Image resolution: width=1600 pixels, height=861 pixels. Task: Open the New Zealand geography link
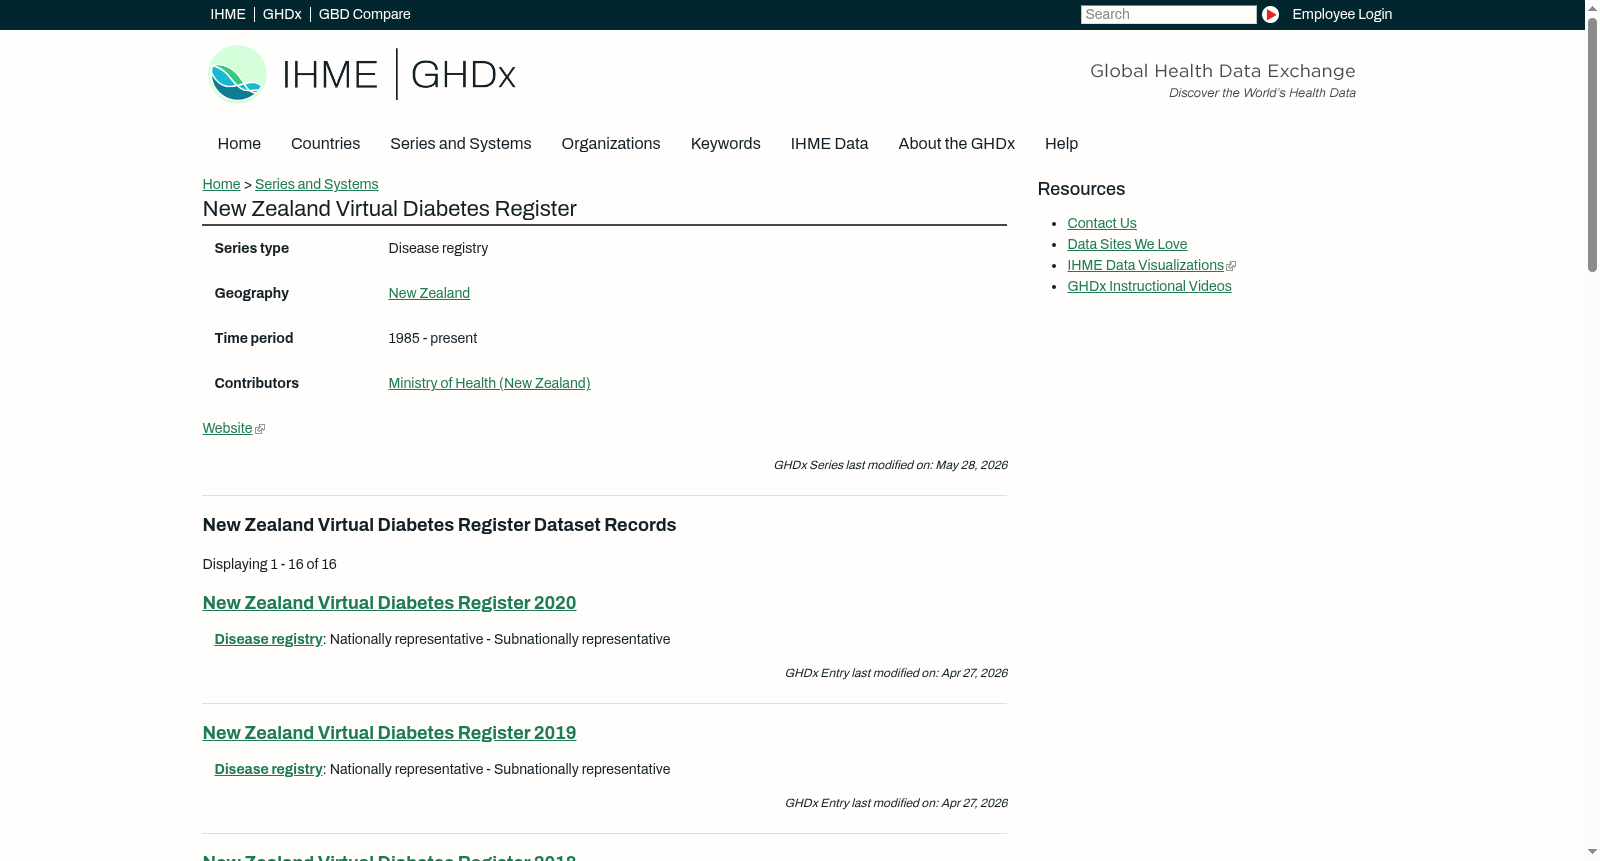pyautogui.click(x=429, y=293)
